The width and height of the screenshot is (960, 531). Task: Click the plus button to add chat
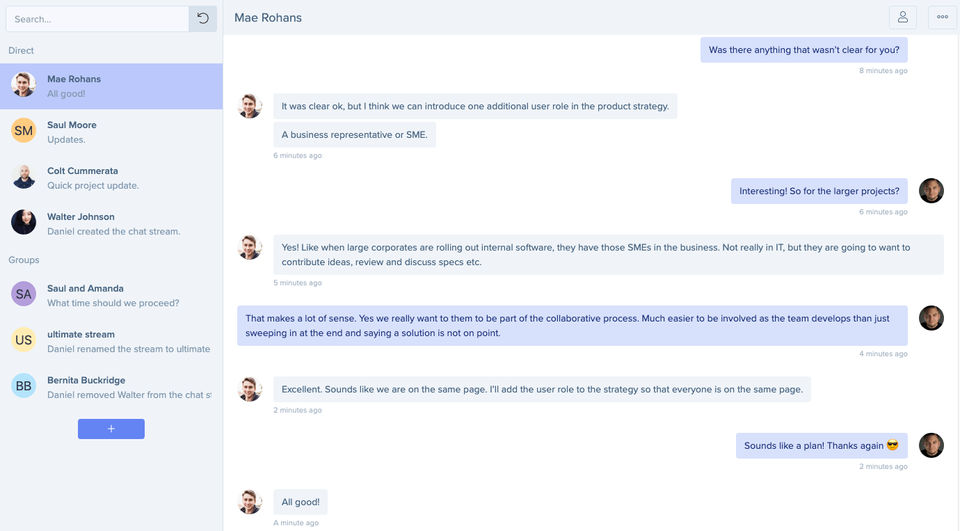pyautogui.click(x=111, y=429)
